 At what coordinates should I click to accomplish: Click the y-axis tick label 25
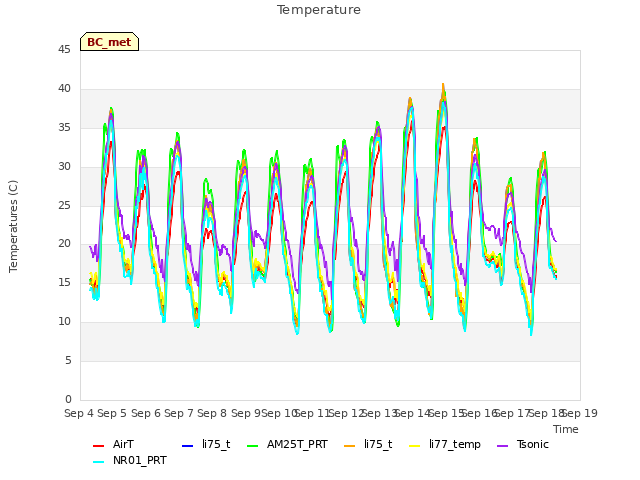click(x=64, y=205)
